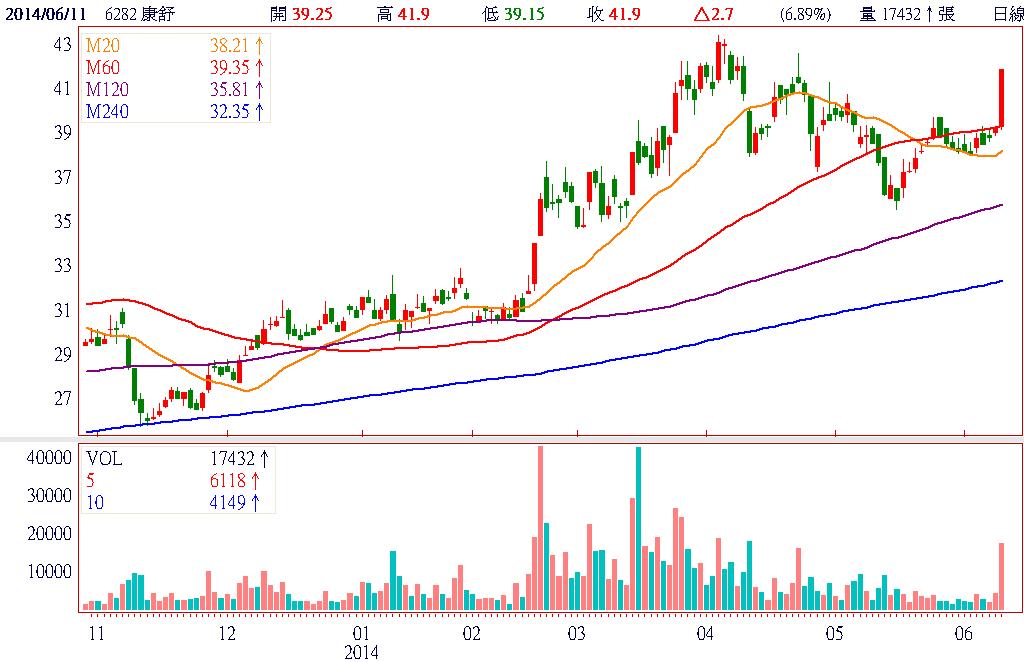Screen dimensions: 1024x662
Task: Click the closing price 收 41.9
Action: 616,13
